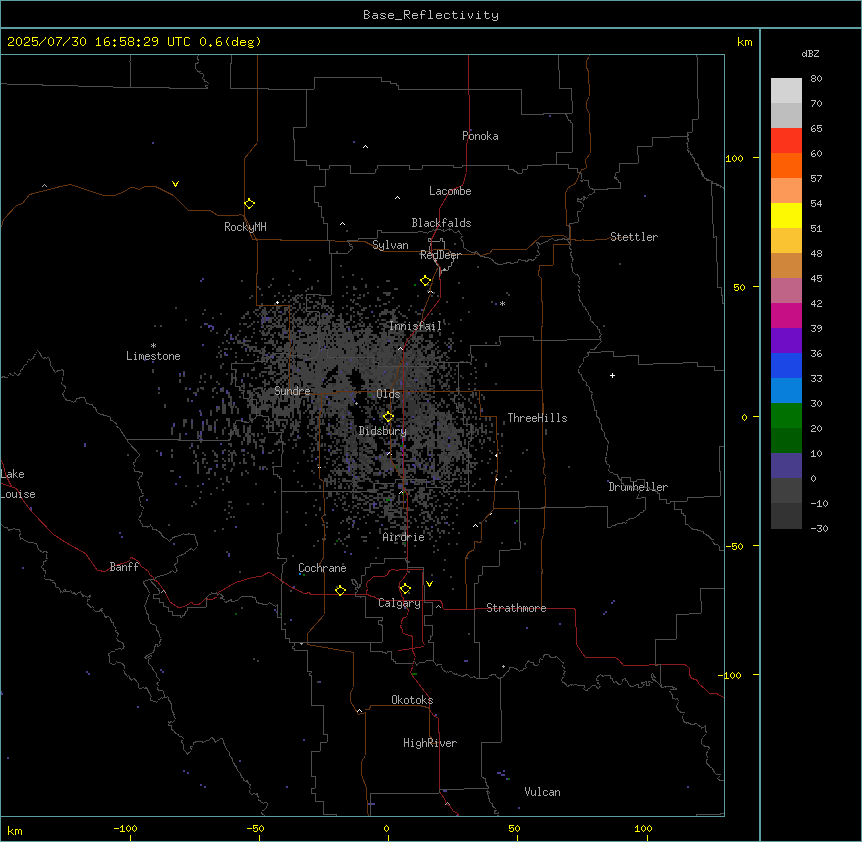Click the Lacombe city label
This screenshot has height=842, width=862.
(450, 191)
